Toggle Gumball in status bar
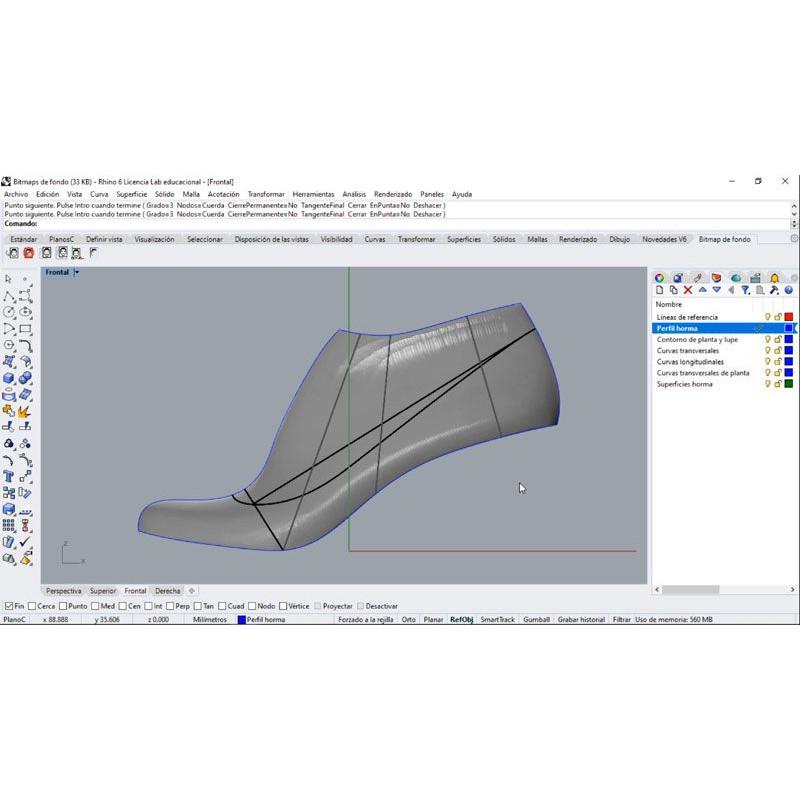Screen dimensions: 800x800 coord(536,620)
